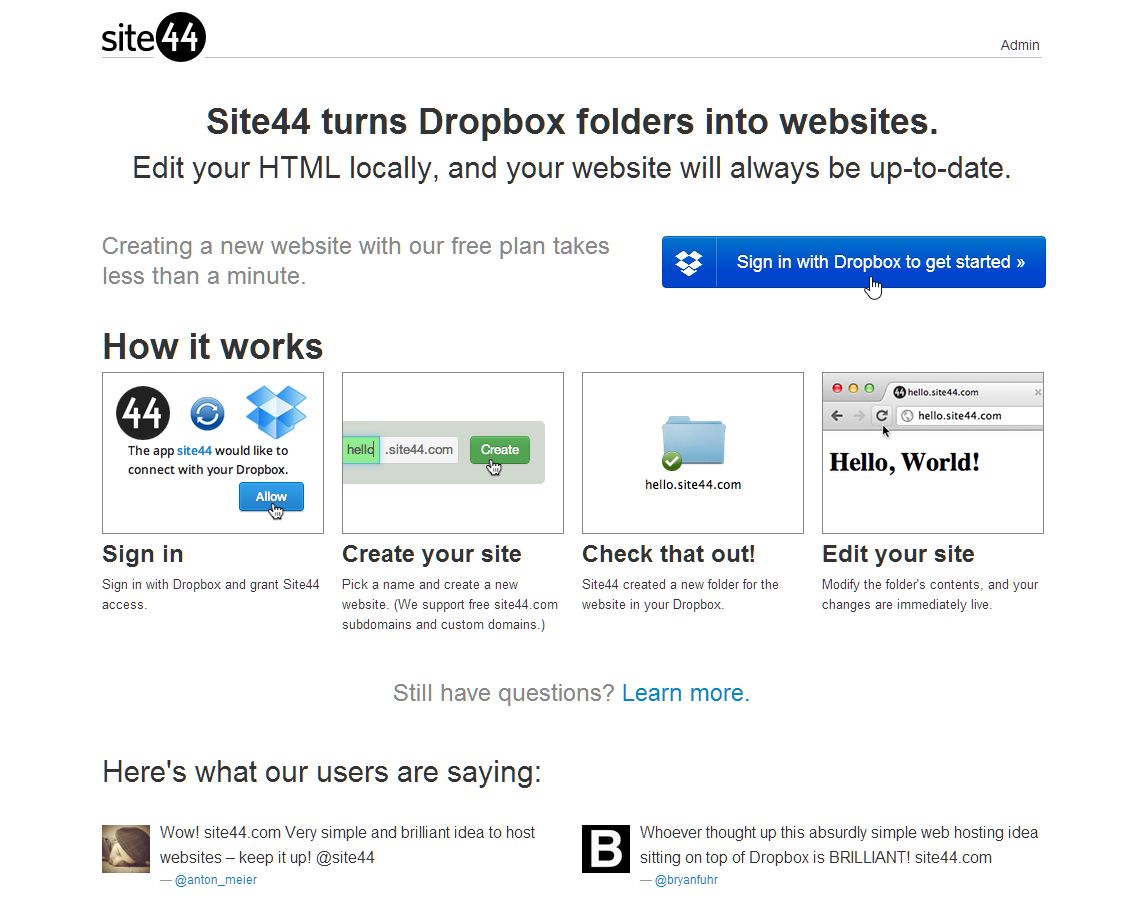The width and height of the screenshot is (1126, 901).
Task: Click the Allow button in illustration
Action: (271, 497)
